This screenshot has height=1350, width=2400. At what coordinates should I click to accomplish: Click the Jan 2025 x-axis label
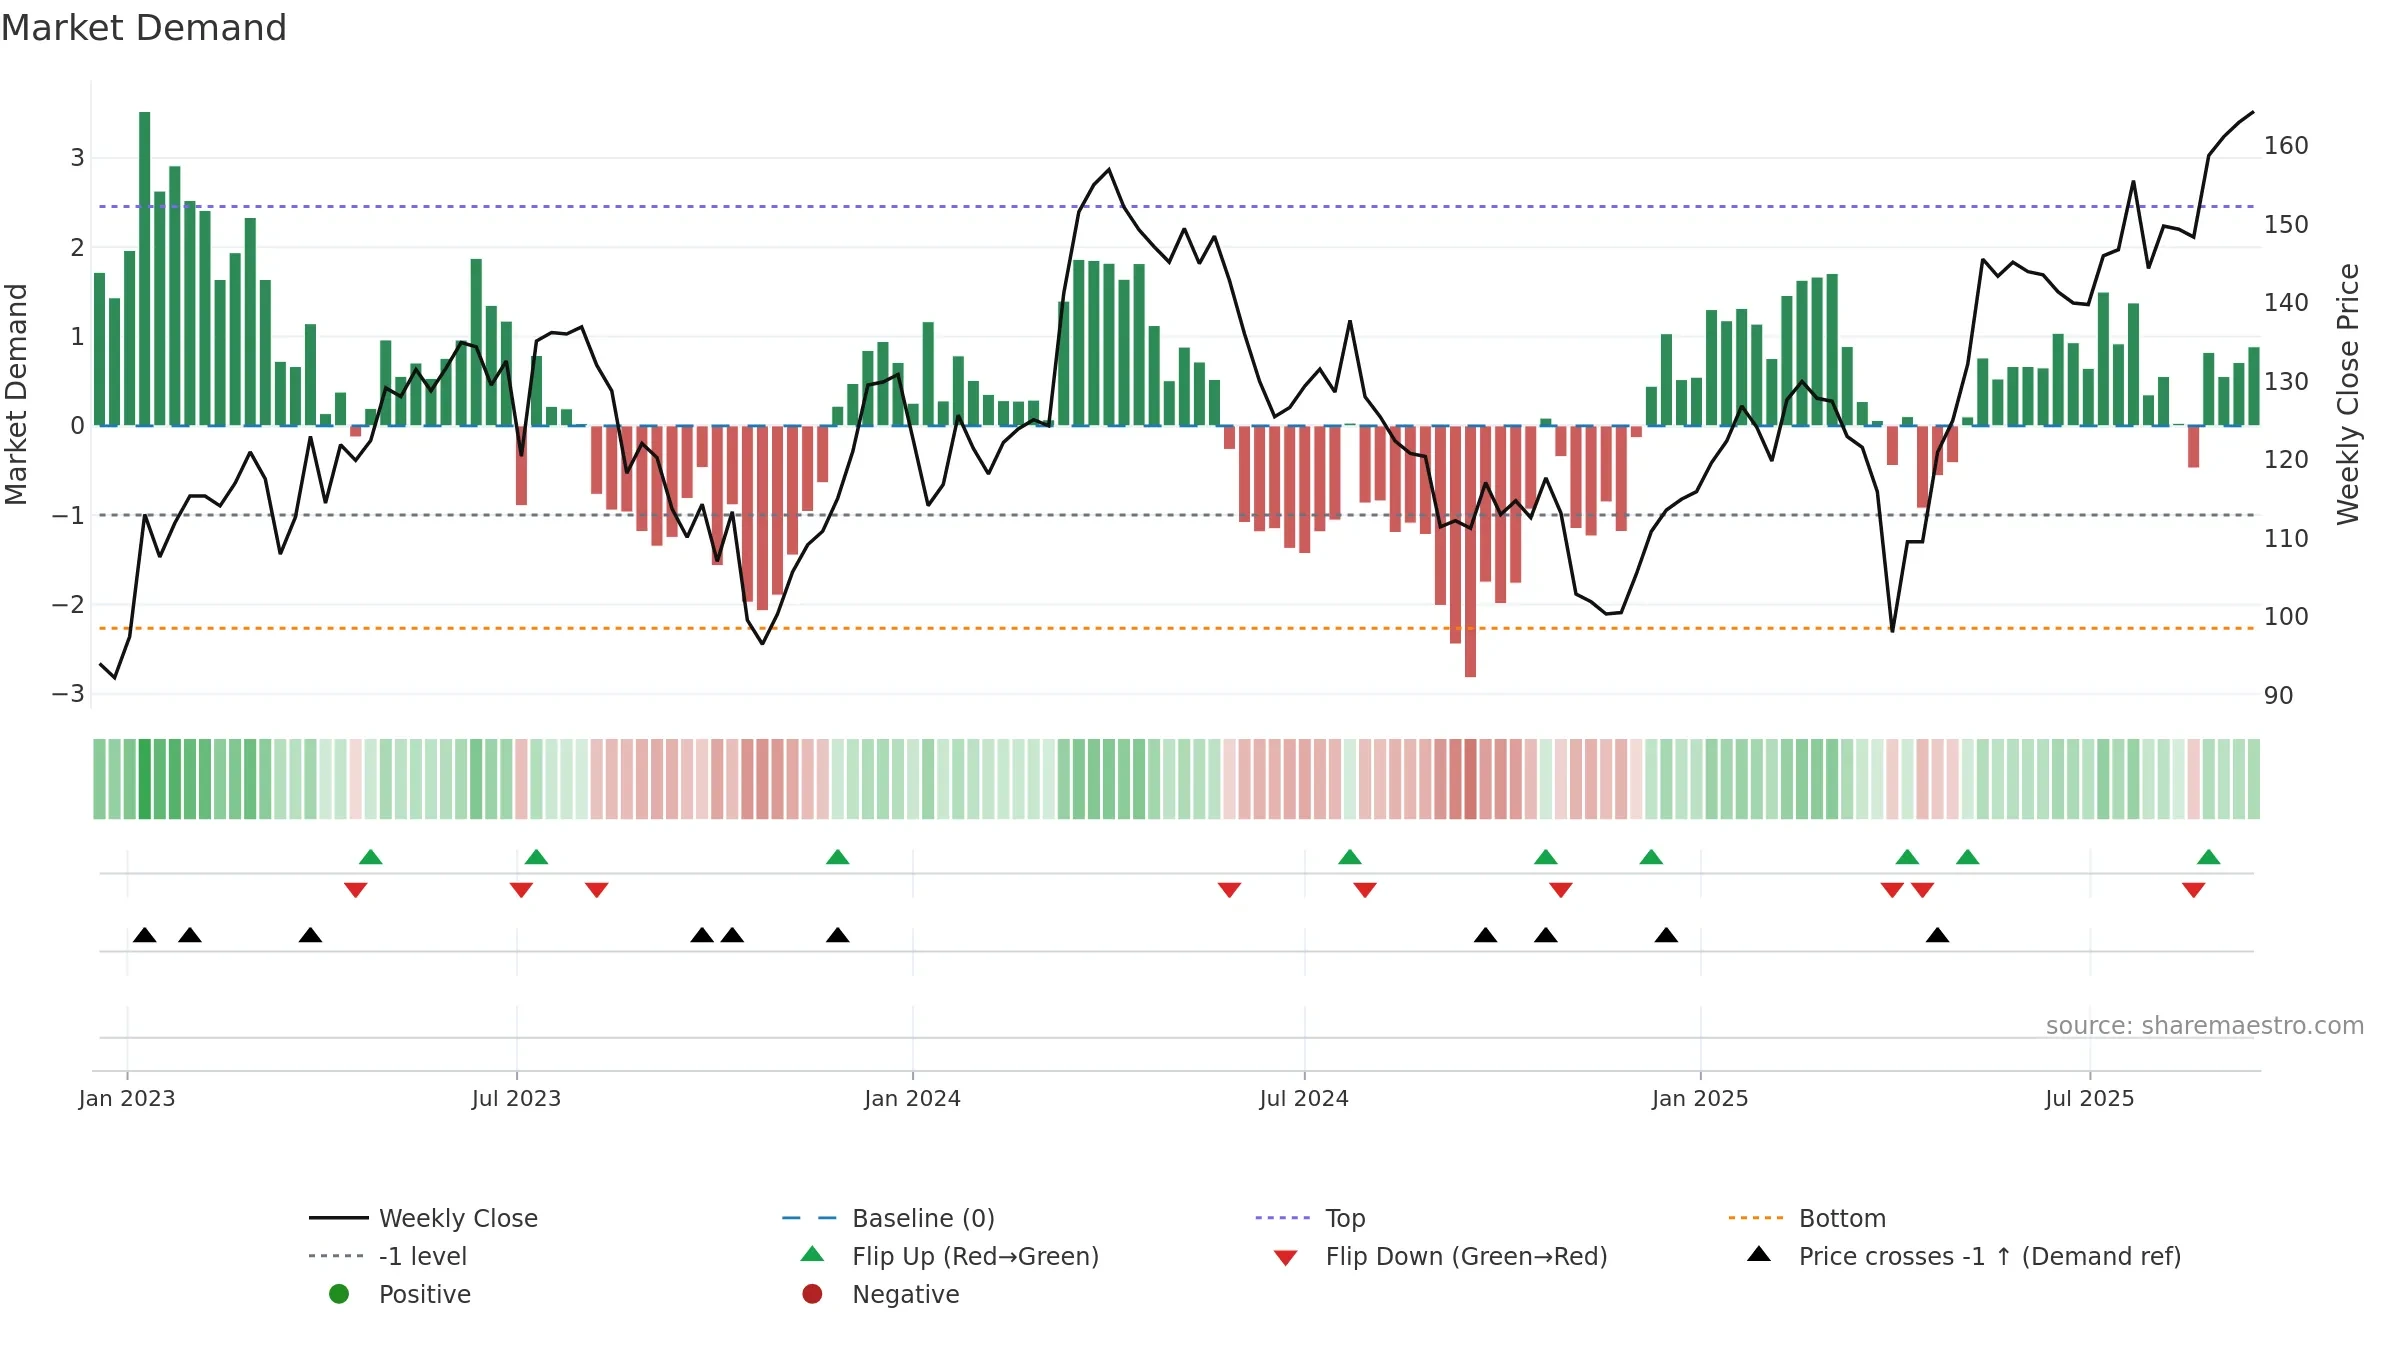pyautogui.click(x=1700, y=1099)
